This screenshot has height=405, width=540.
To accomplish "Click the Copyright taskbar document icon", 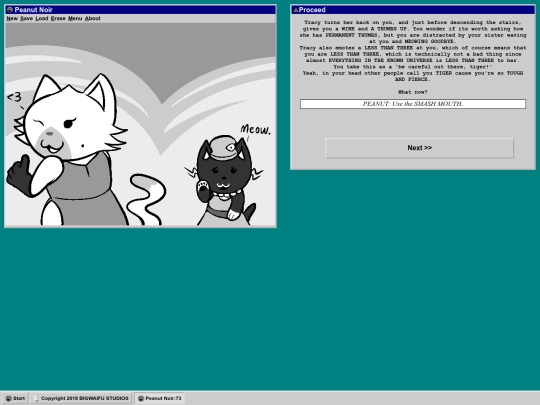I will click(x=37, y=398).
